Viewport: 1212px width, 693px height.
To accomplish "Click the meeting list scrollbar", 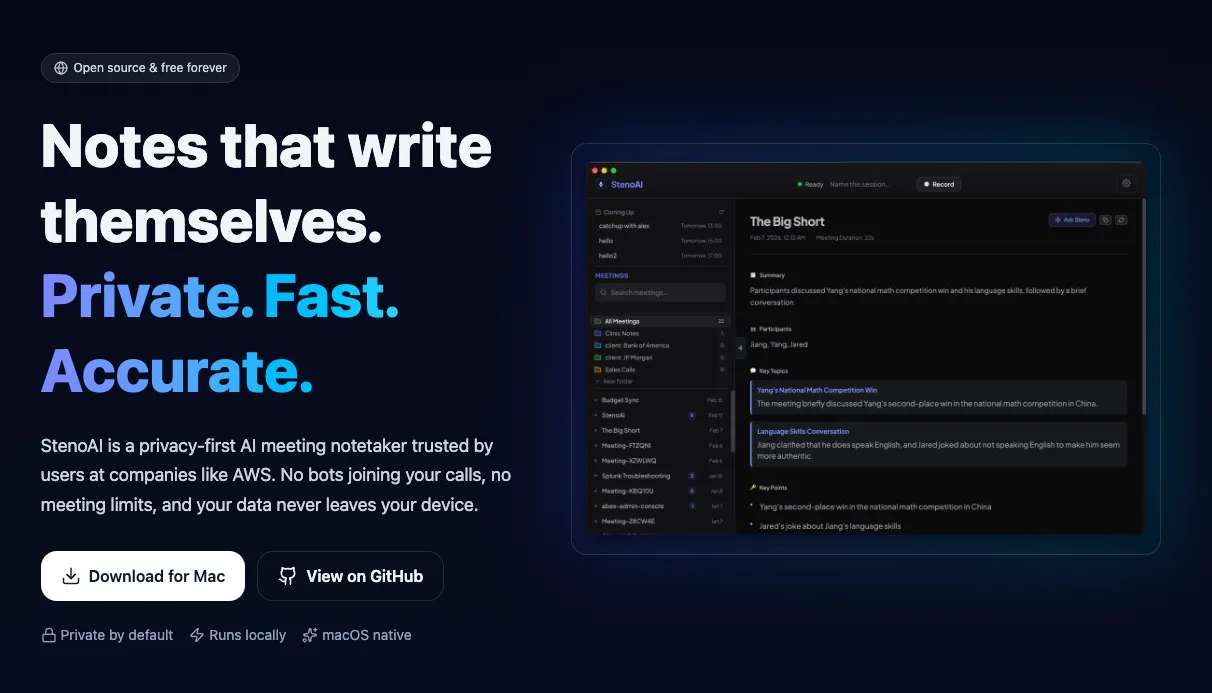I will pos(733,421).
